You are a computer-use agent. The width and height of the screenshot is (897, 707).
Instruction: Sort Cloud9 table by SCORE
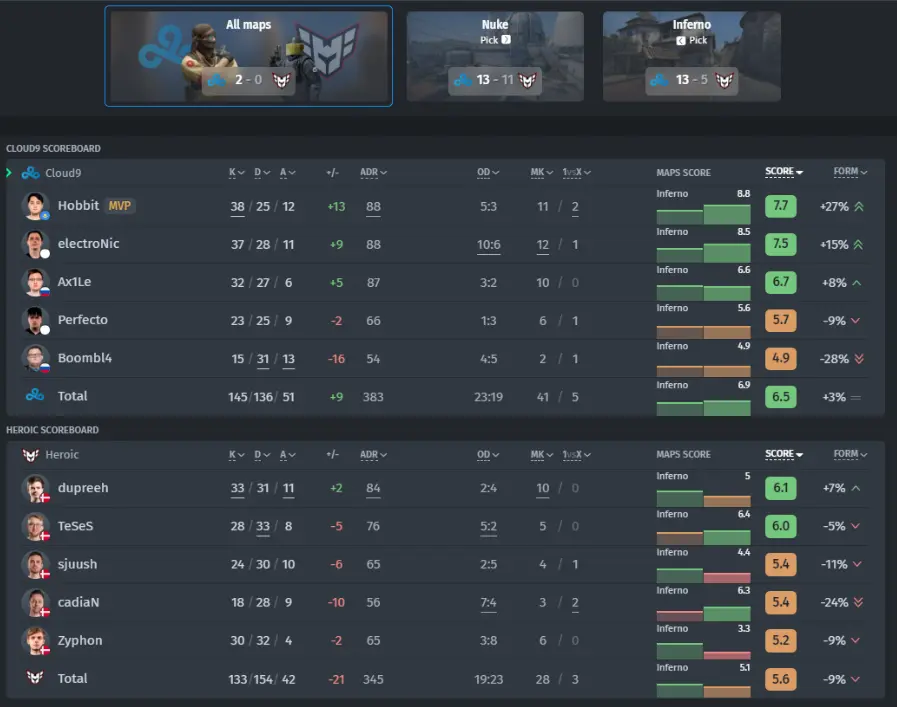784,172
